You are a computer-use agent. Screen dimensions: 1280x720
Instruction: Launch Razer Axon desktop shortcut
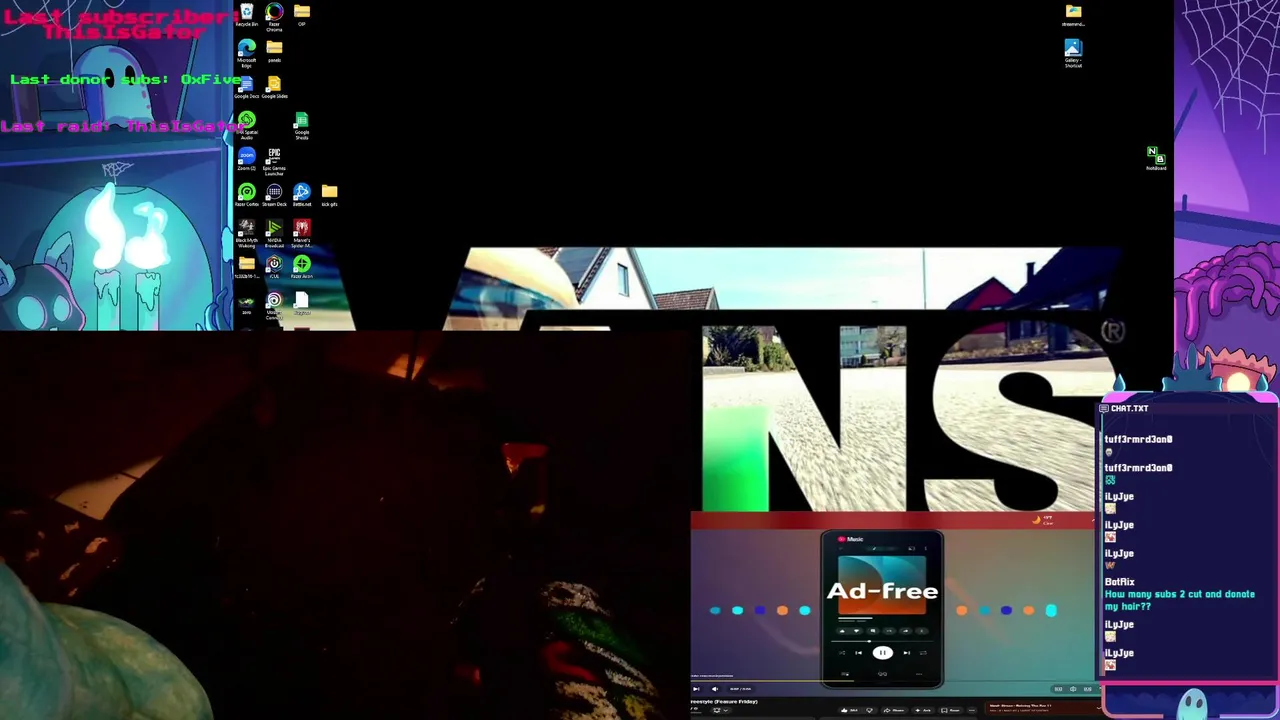click(302, 267)
